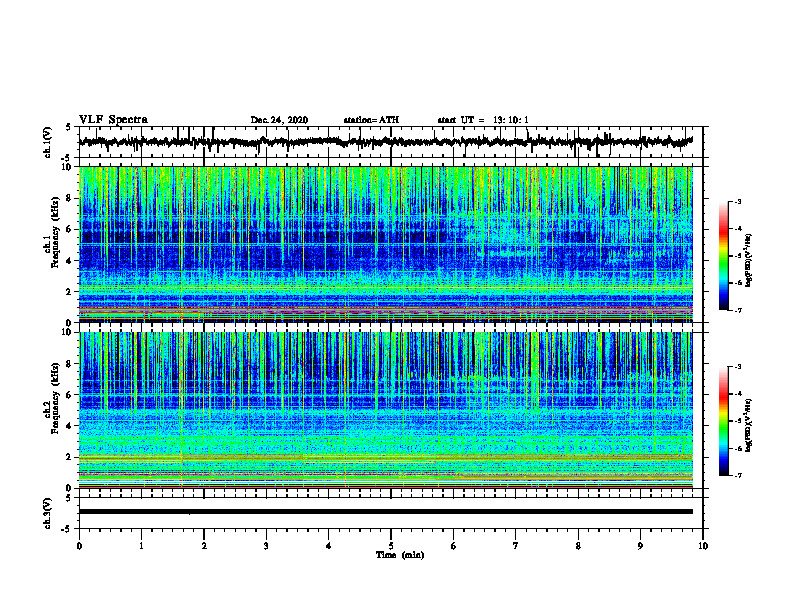This screenshot has width=792, height=612.
Task: Click the "ch.1(V)" waveform axis label
Action: click(48, 142)
